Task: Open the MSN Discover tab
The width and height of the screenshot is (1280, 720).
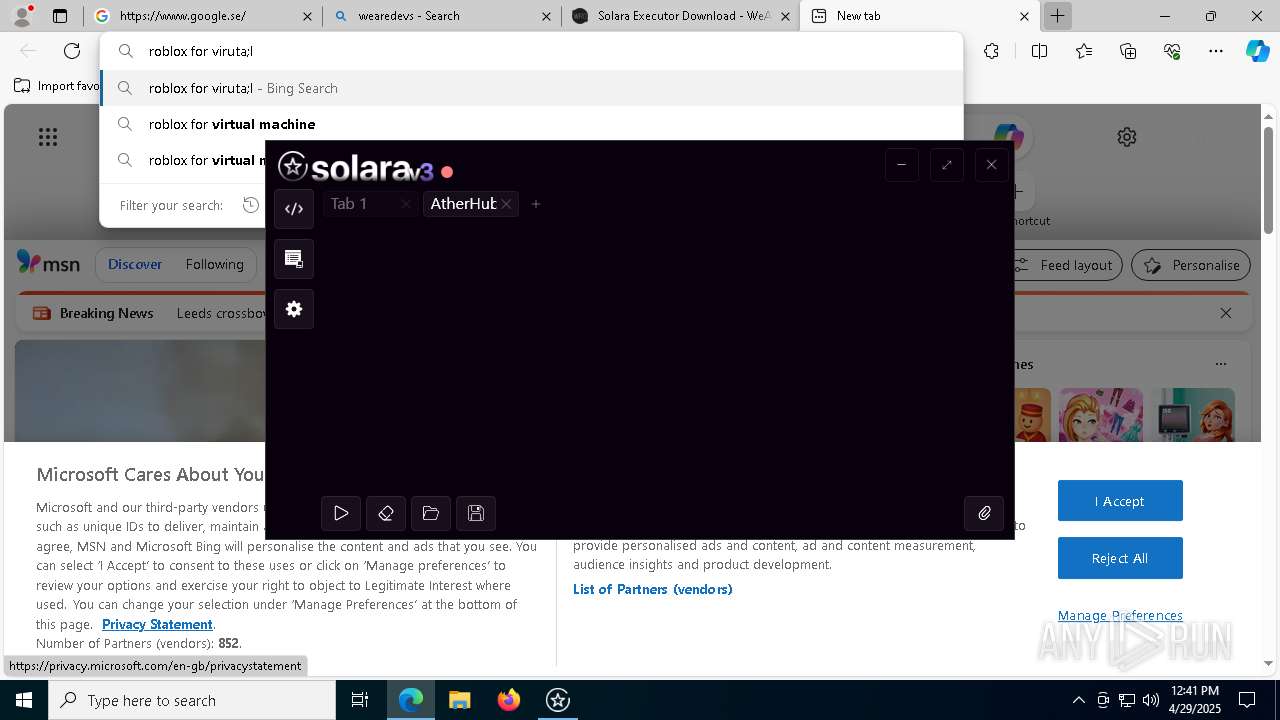Action: click(135, 265)
